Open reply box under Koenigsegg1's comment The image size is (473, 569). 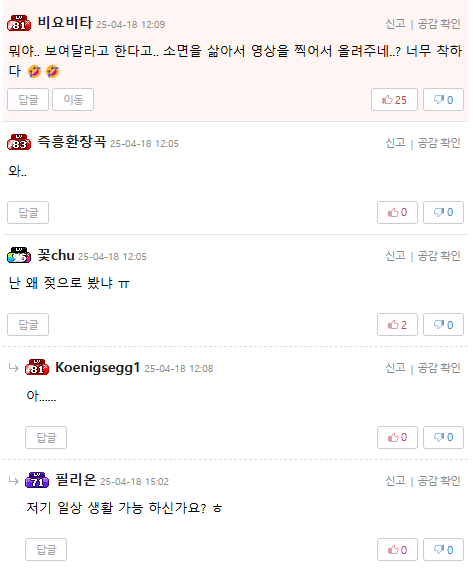pyautogui.click(x=46, y=437)
